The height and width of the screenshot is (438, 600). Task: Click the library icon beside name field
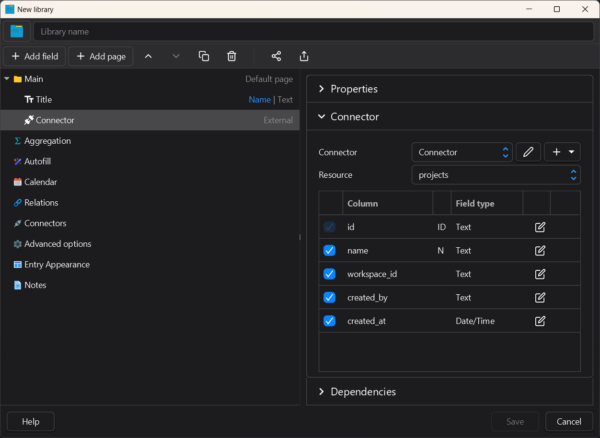click(17, 31)
